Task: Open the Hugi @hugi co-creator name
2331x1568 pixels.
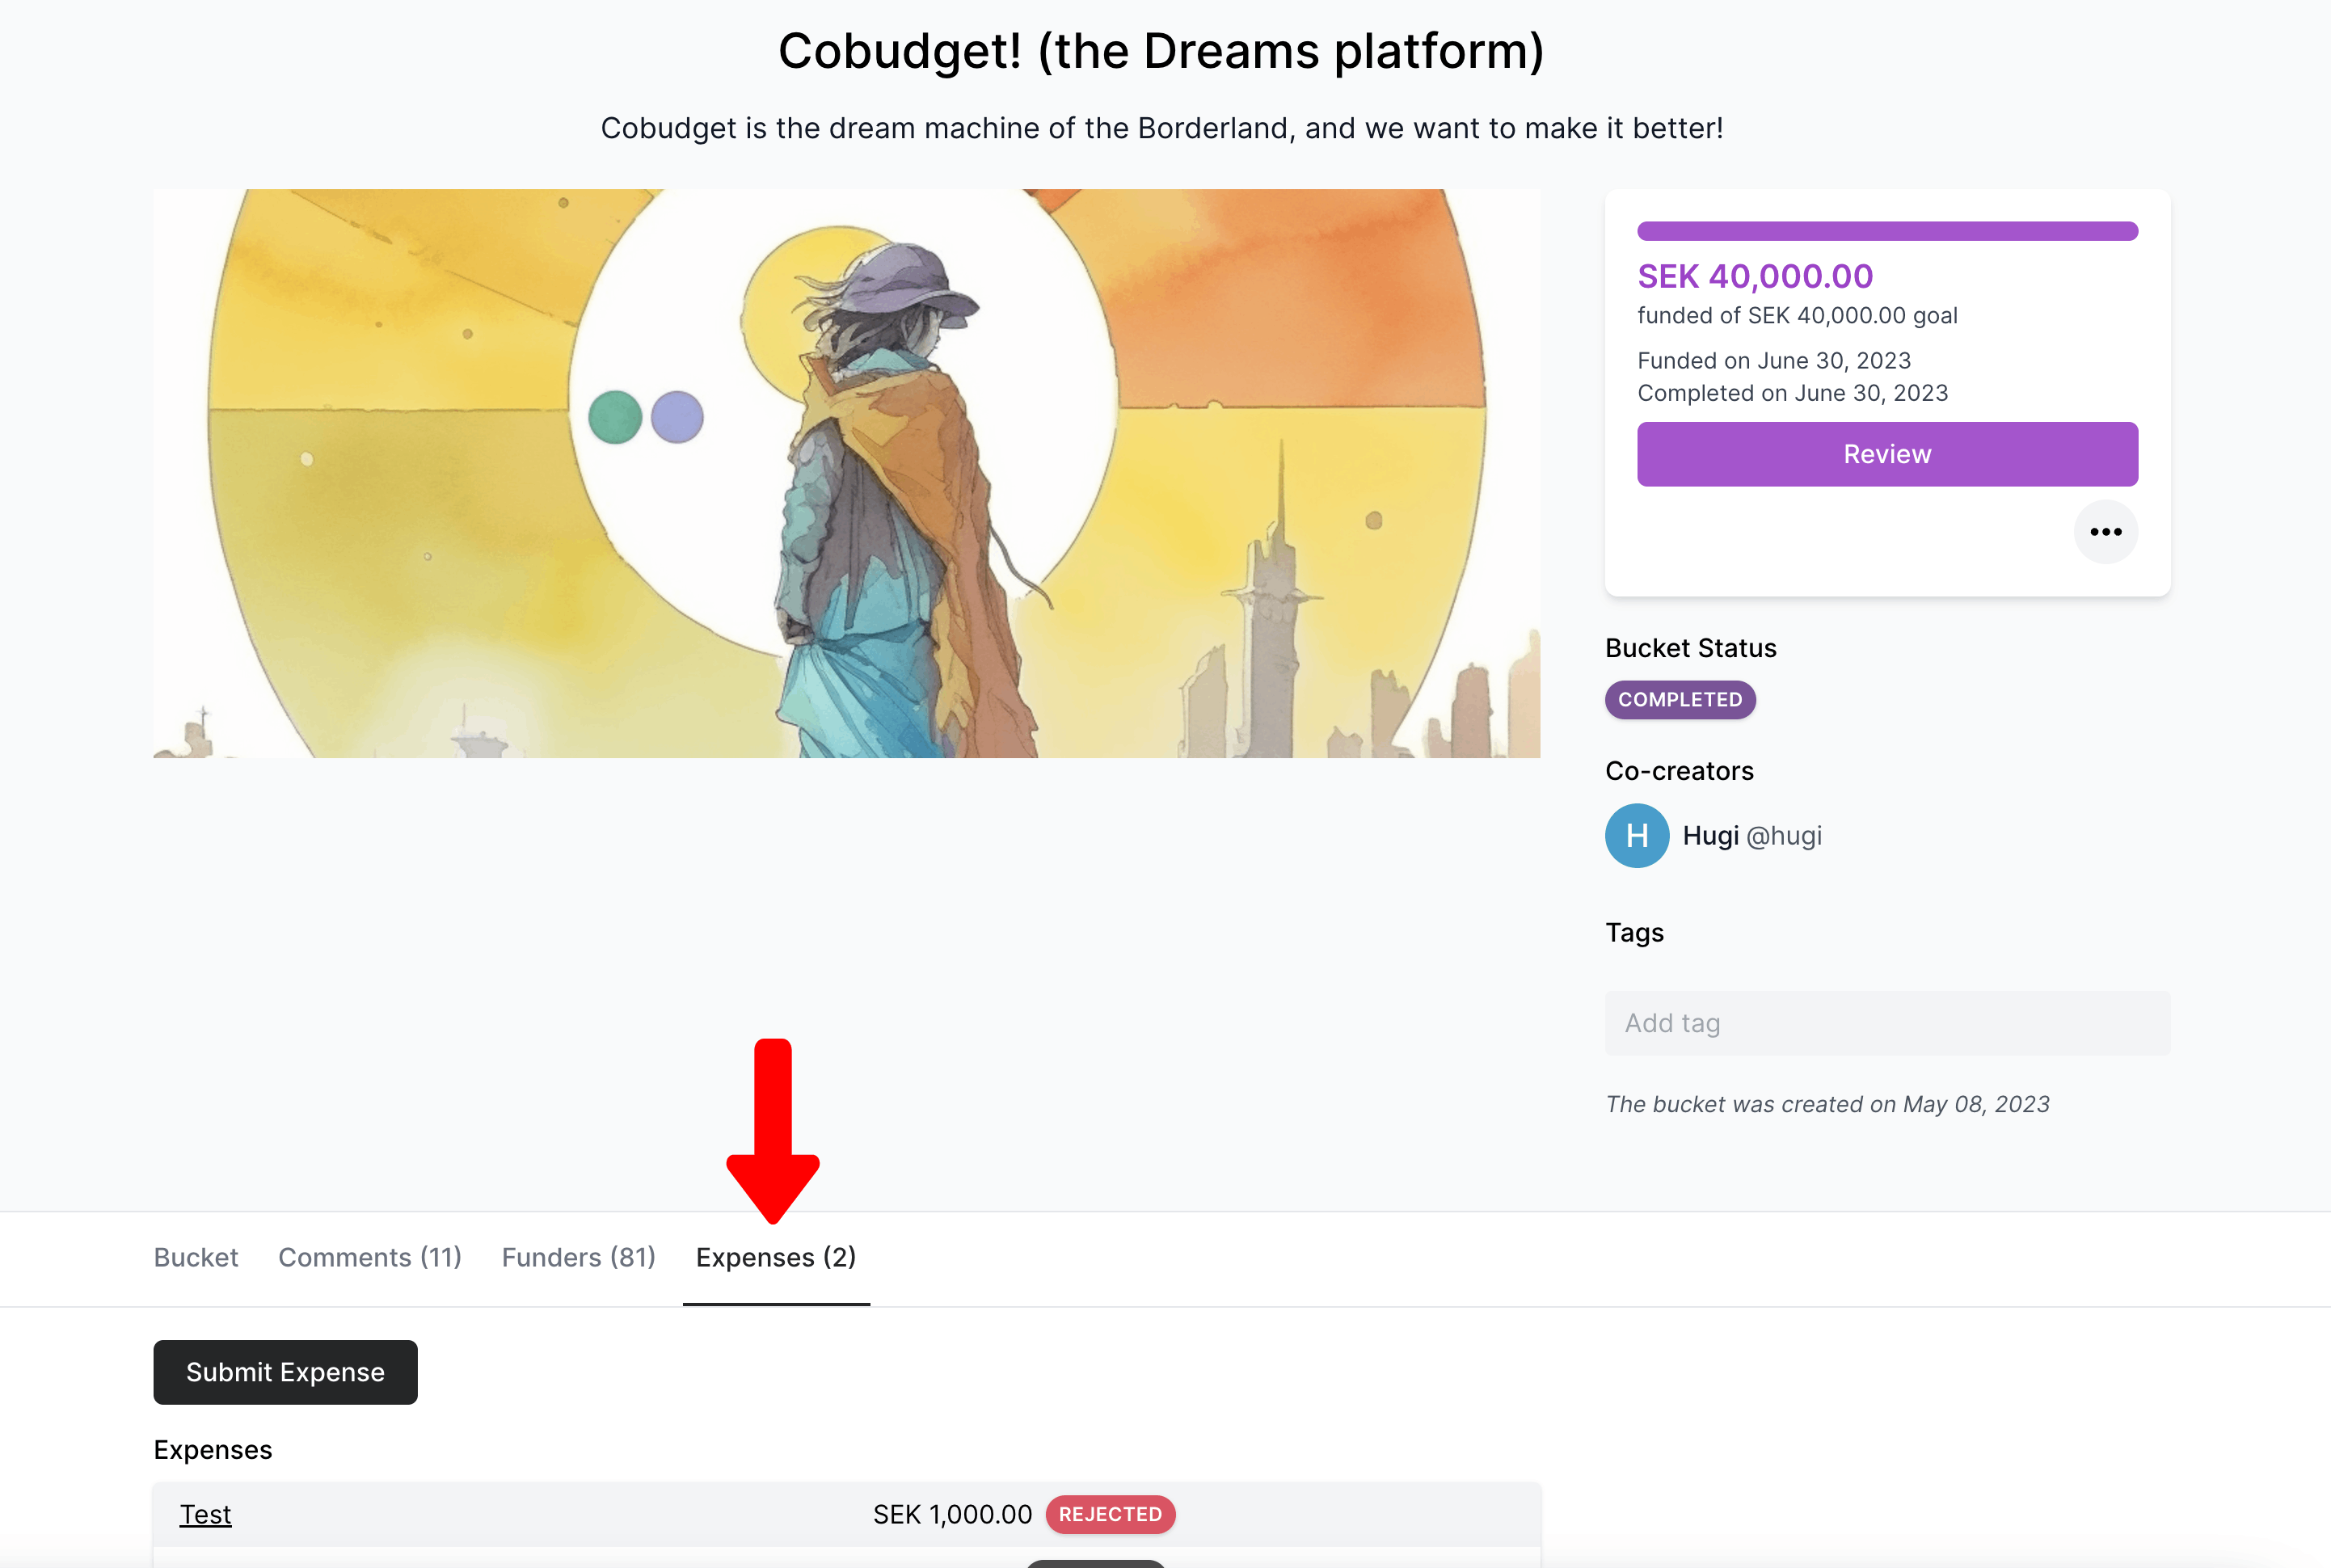Action: 1752,836
